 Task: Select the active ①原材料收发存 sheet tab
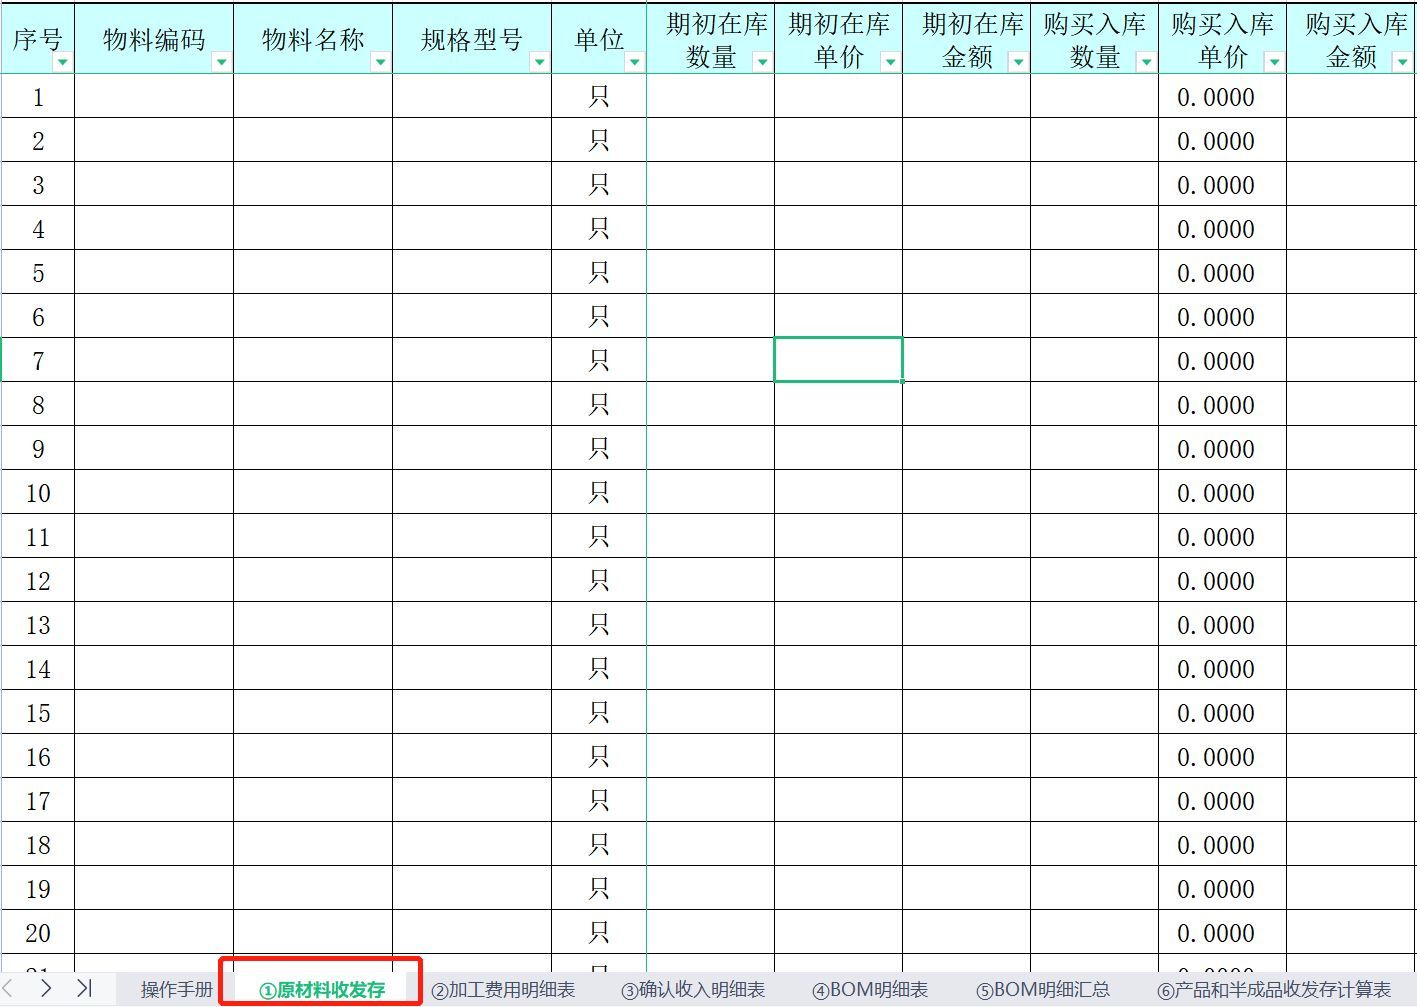pyautogui.click(x=322, y=989)
